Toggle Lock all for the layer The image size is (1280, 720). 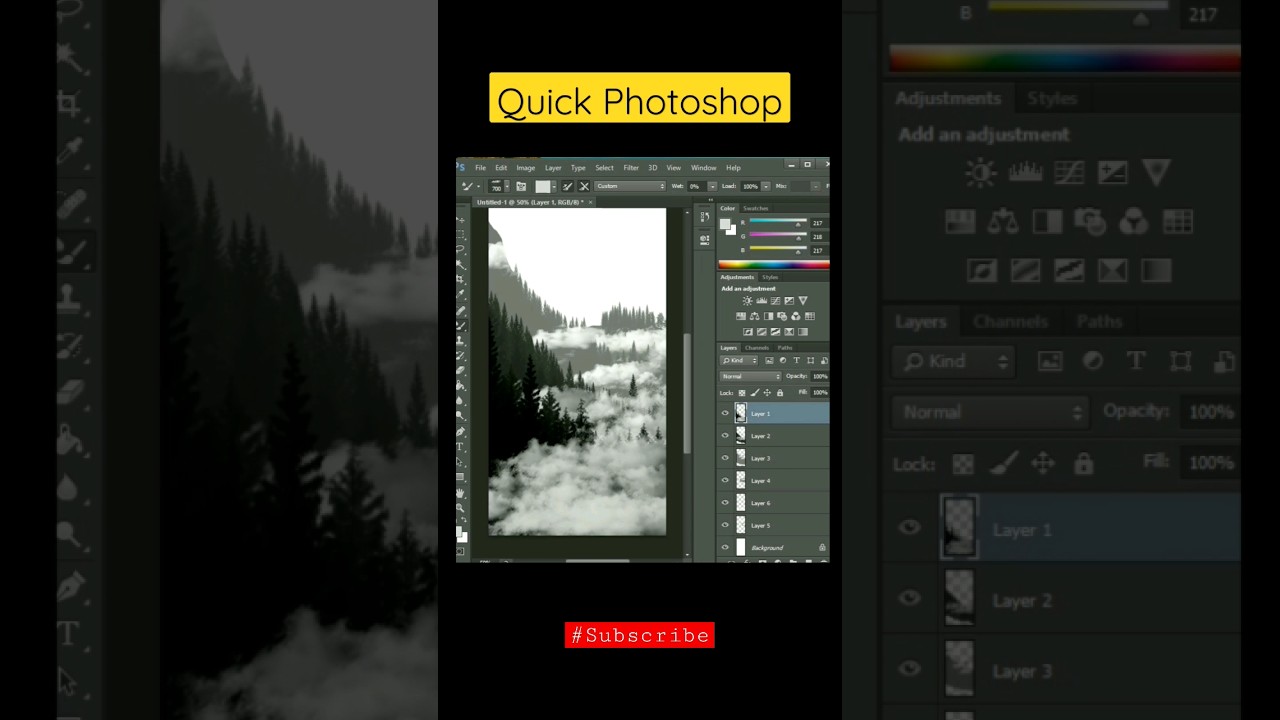click(x=780, y=392)
